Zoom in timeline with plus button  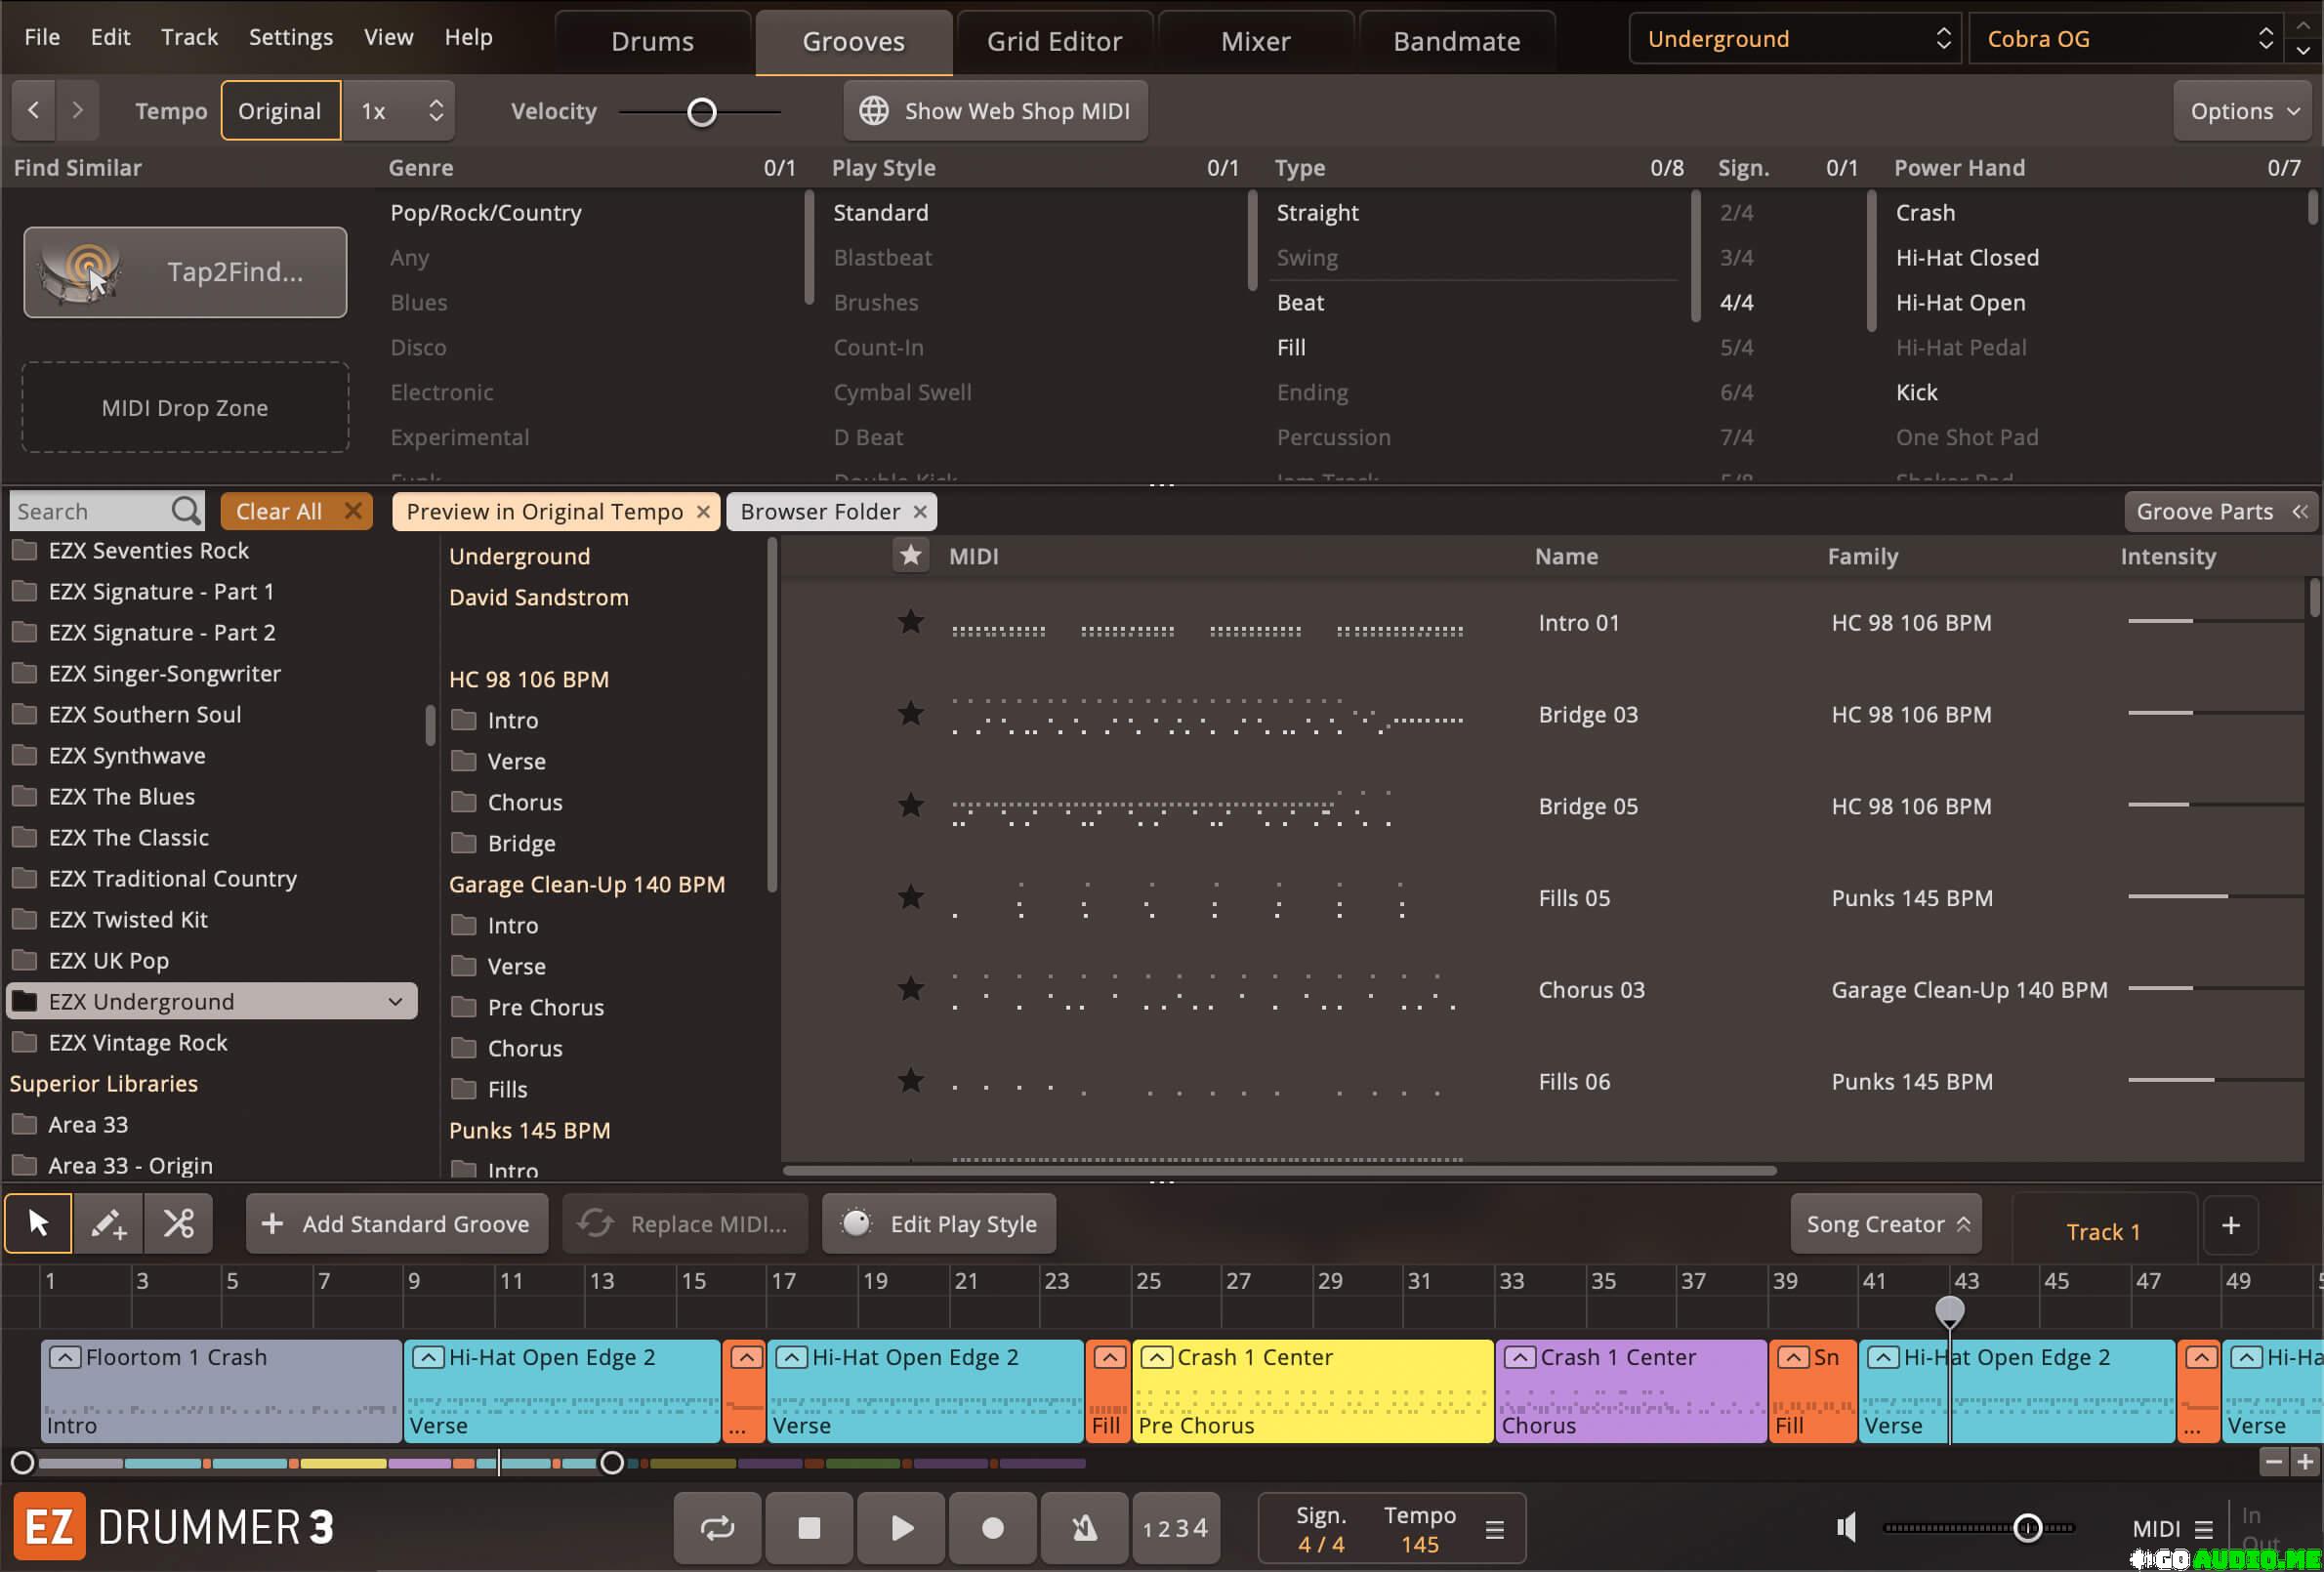pos(2305,1462)
